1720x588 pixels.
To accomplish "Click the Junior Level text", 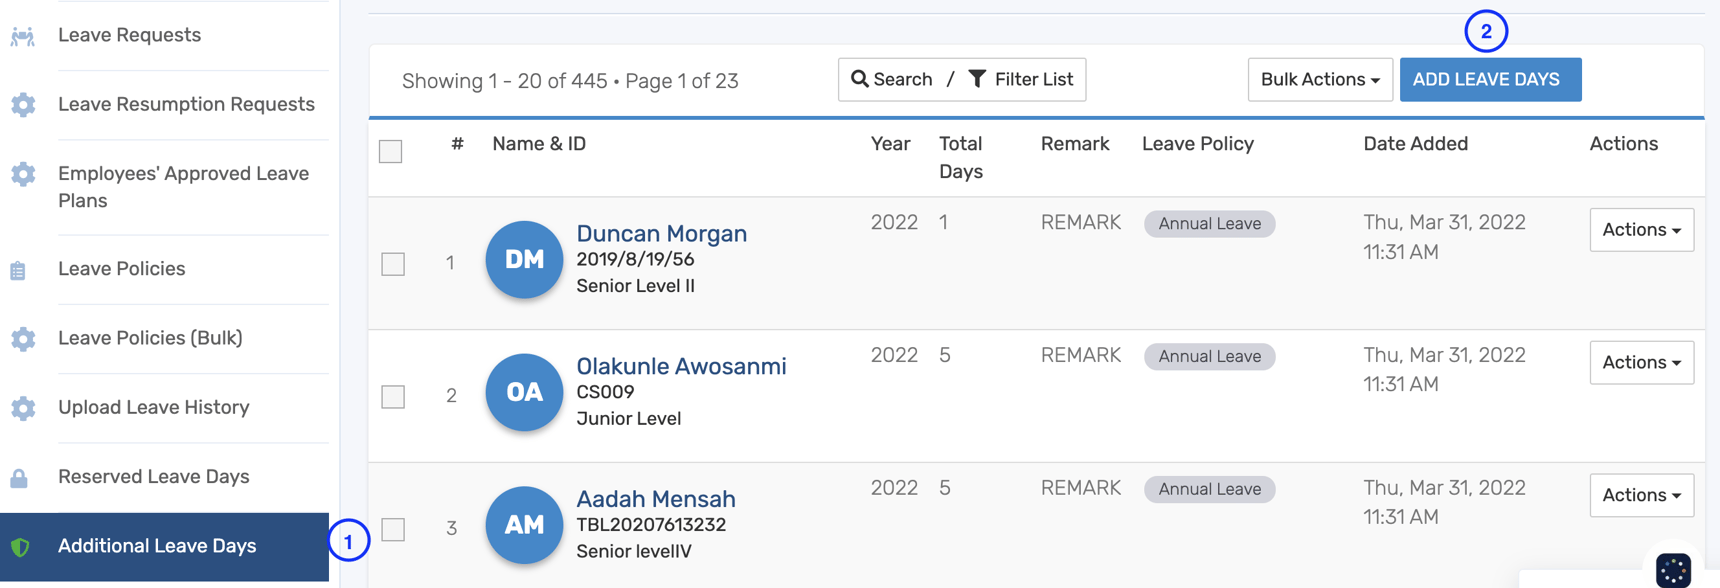I will pos(629,419).
